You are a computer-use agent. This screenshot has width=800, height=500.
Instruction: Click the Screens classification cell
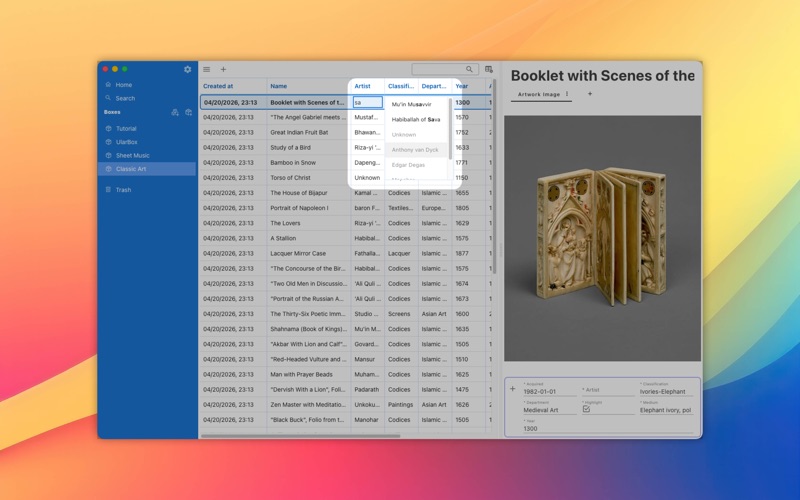(x=402, y=314)
